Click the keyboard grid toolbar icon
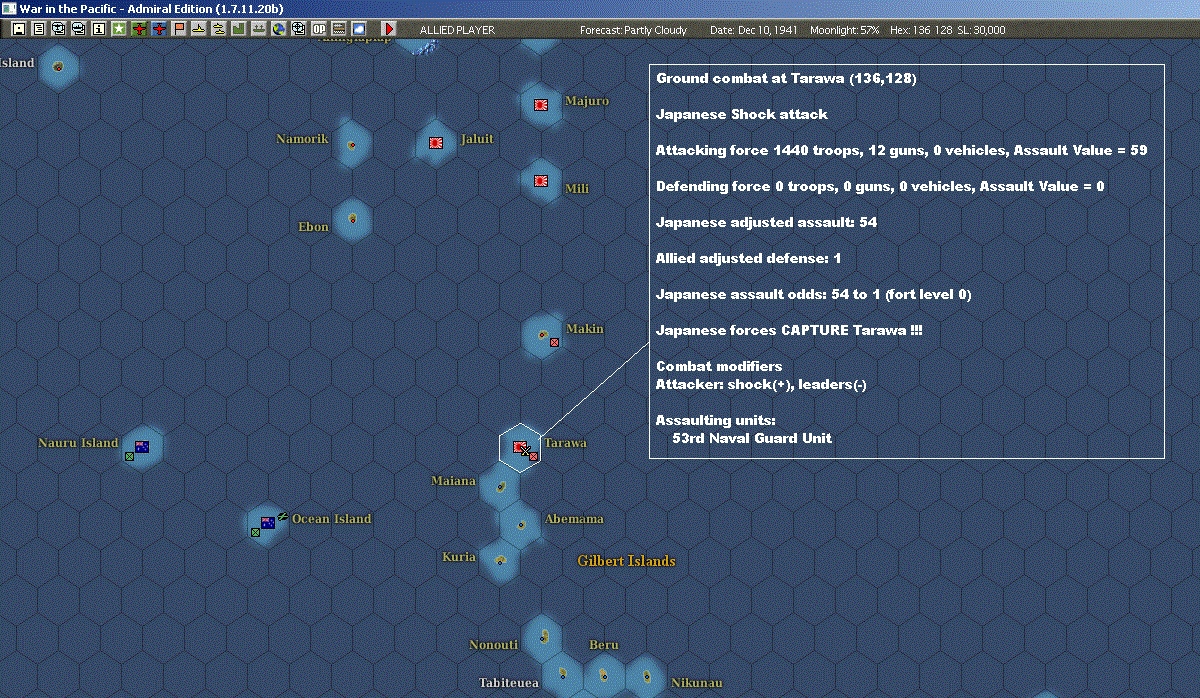Viewport: 1200px width, 698px height. coord(338,29)
